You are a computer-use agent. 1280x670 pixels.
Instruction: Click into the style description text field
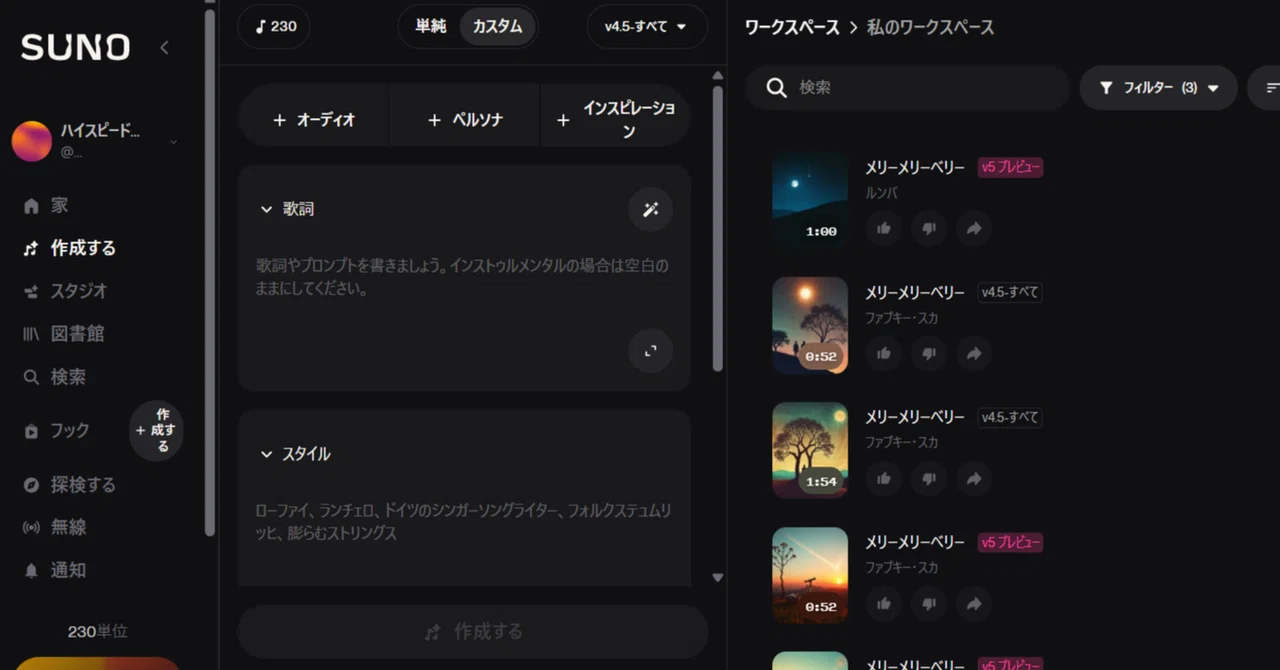[x=462, y=522]
